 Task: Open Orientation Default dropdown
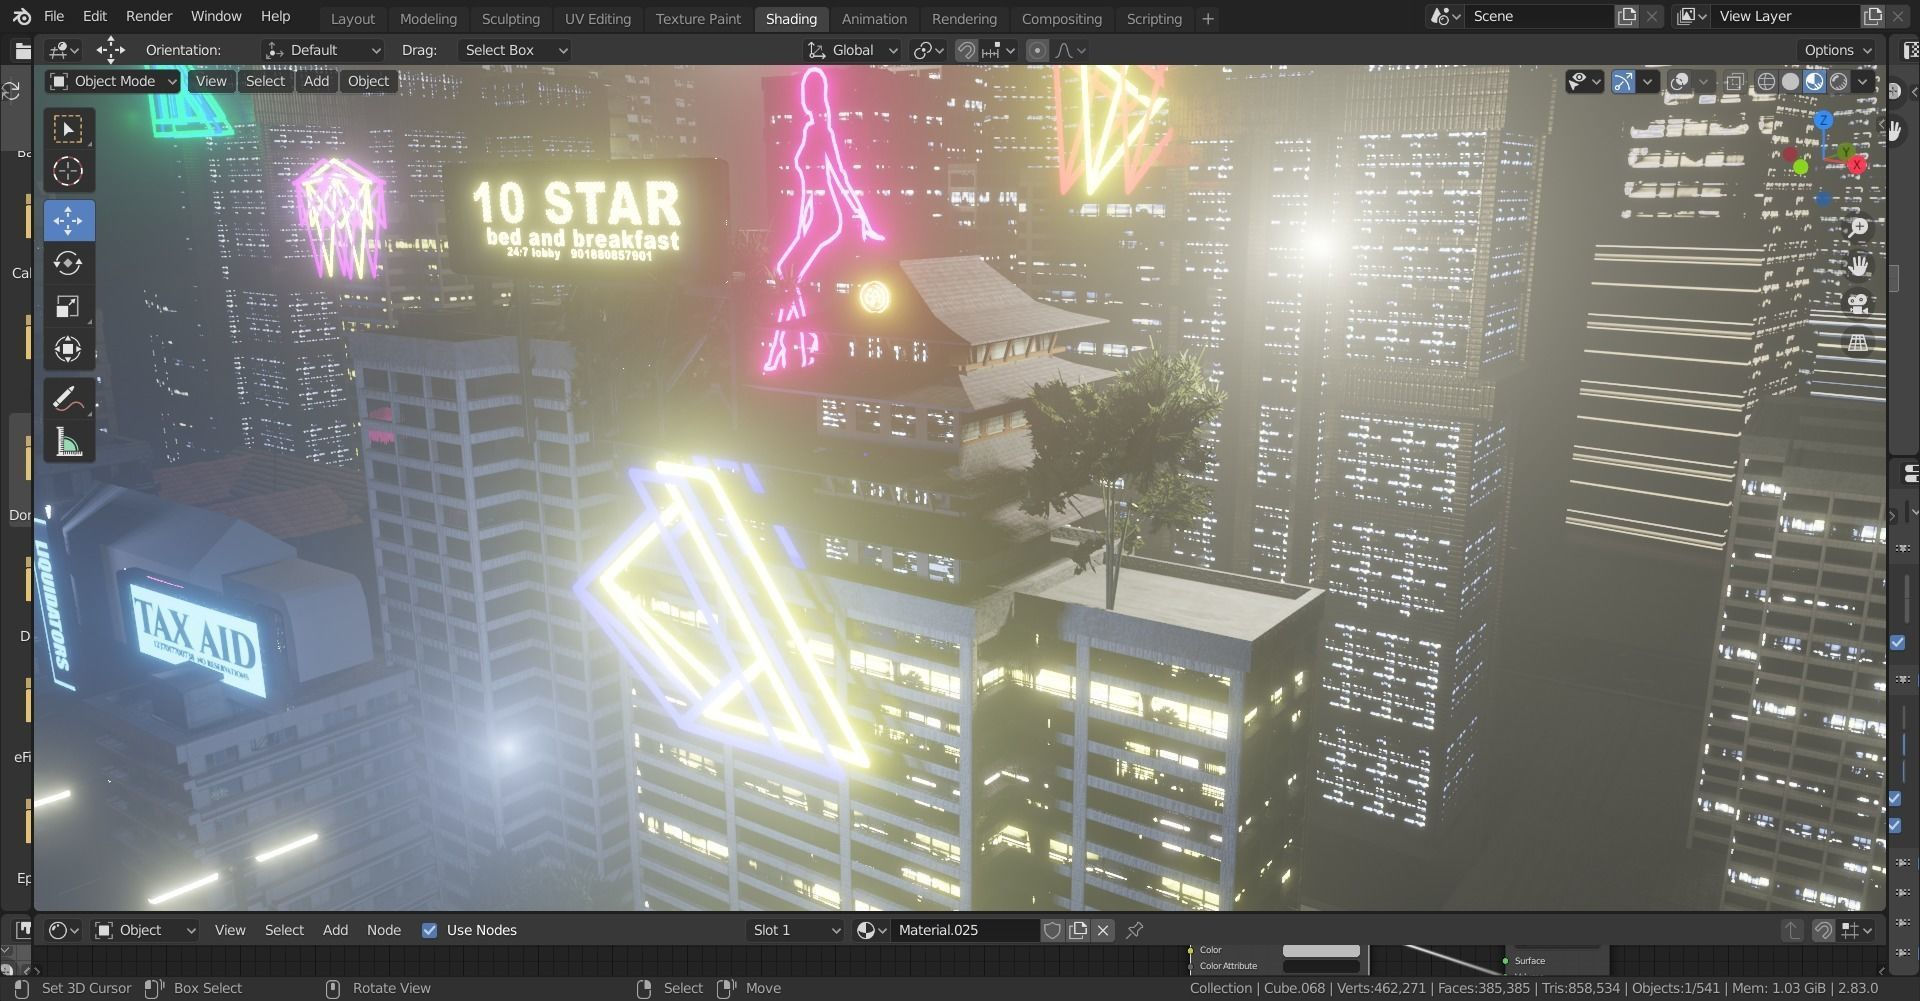coord(323,50)
